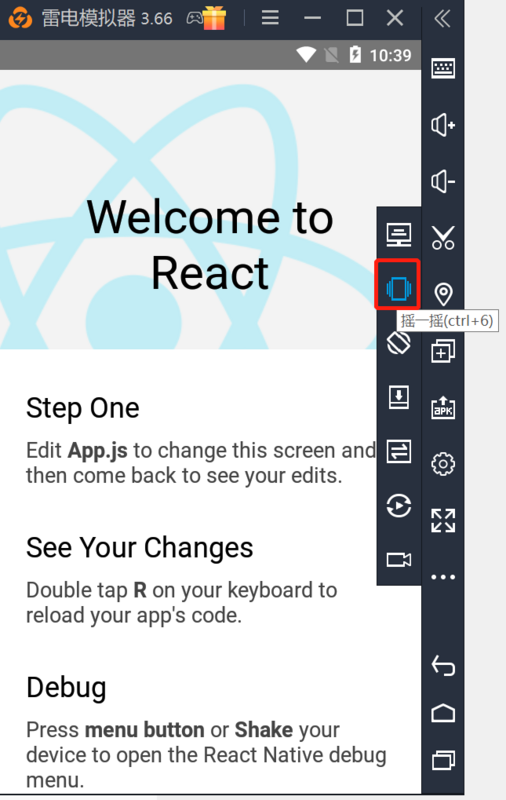Click the Debug section heading

point(66,687)
